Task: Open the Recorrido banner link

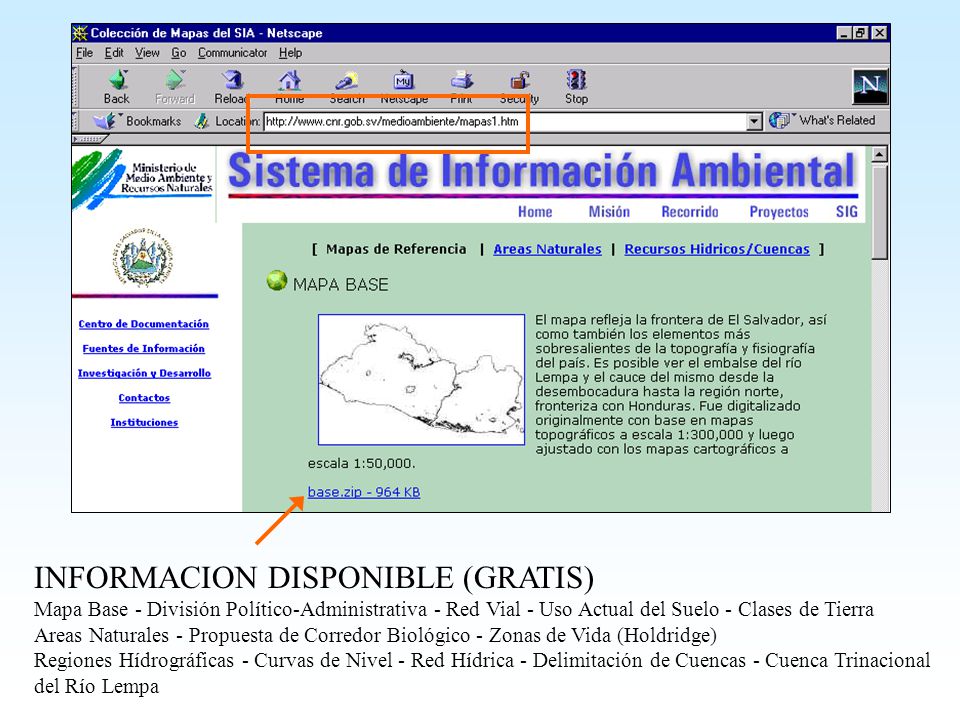Action: click(690, 212)
